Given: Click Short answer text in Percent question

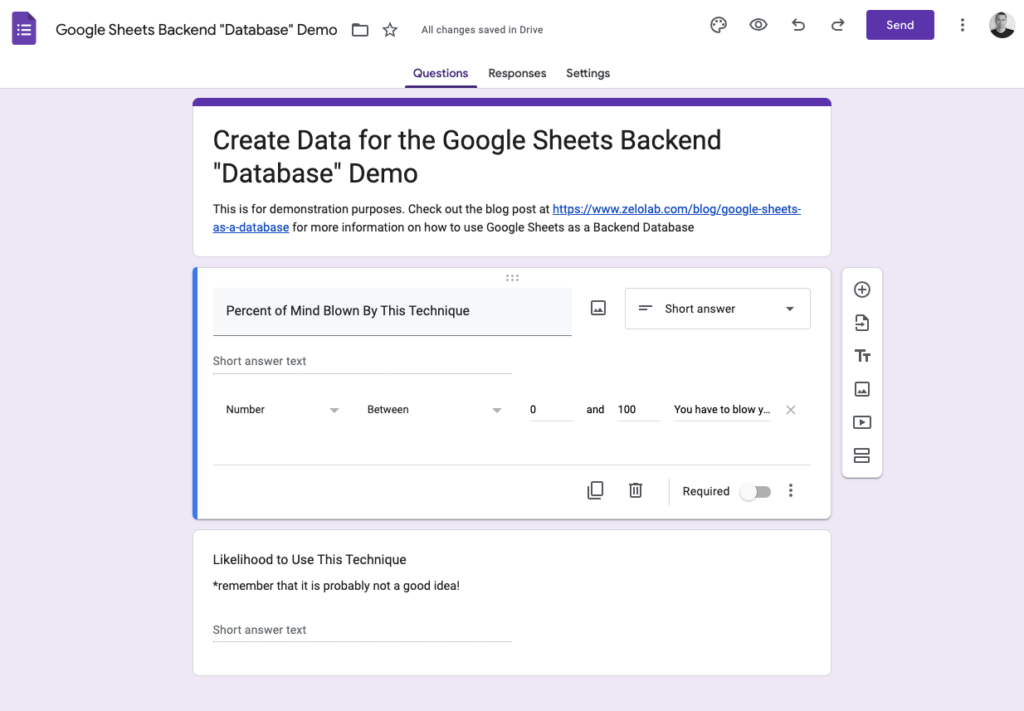Looking at the screenshot, I should (x=259, y=361).
